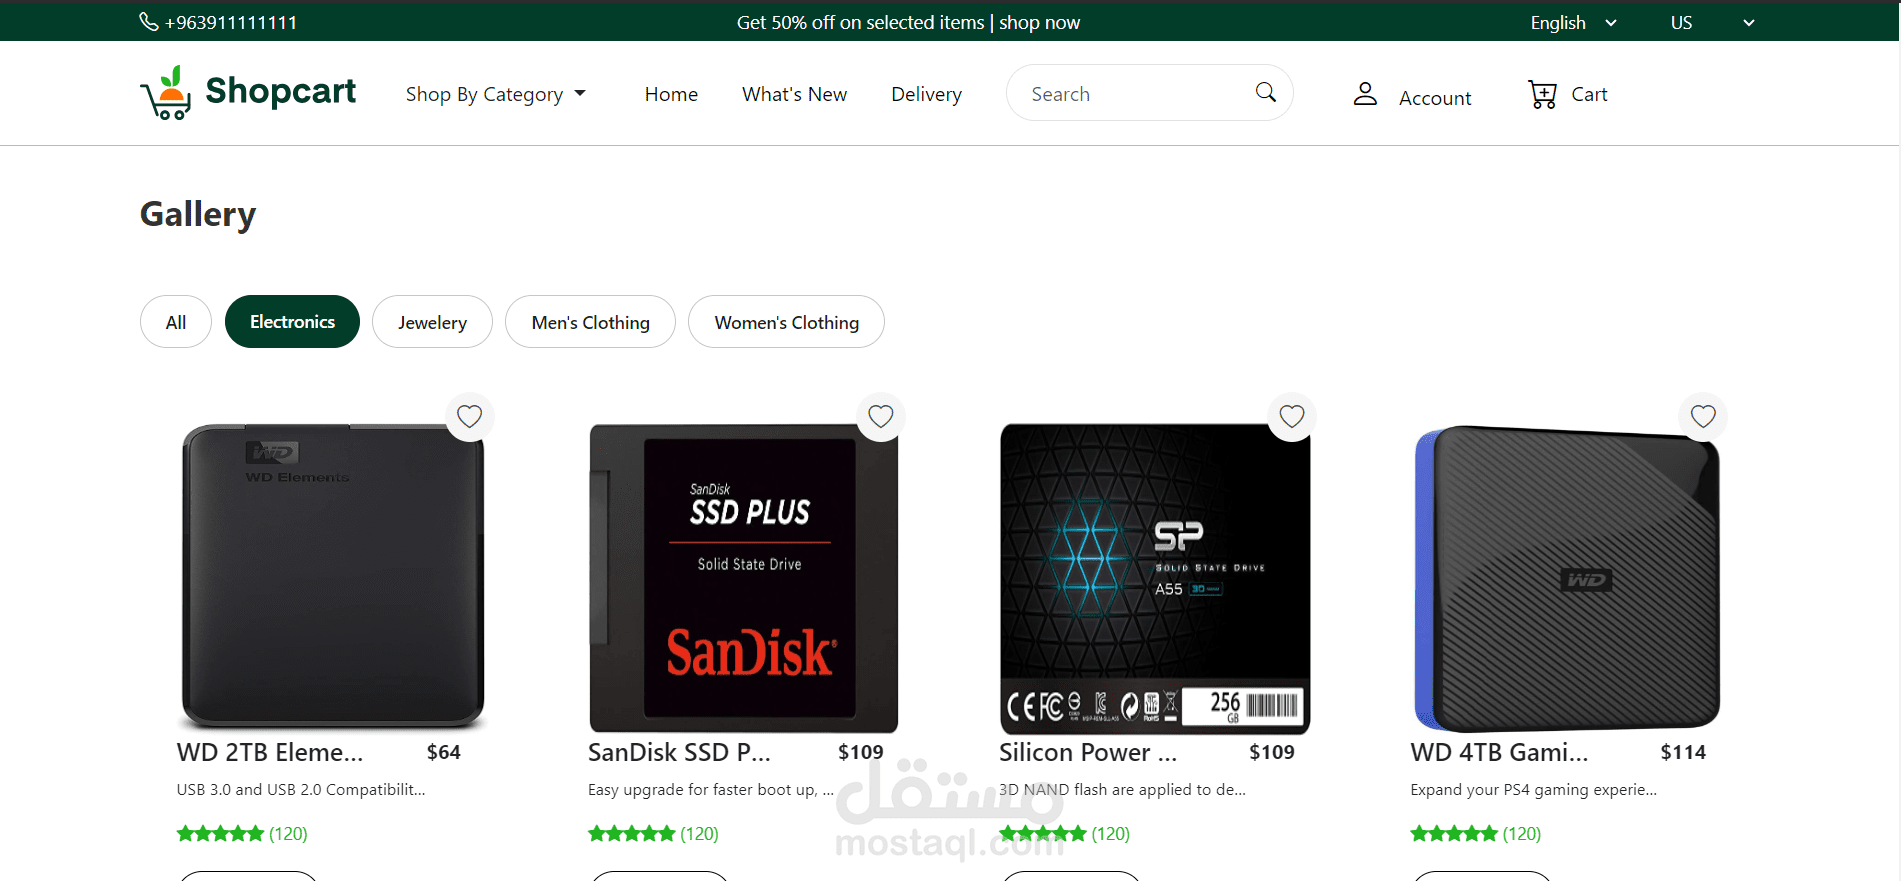Select the All gallery filter
Image resolution: width=1901 pixels, height=881 pixels.
click(x=176, y=322)
